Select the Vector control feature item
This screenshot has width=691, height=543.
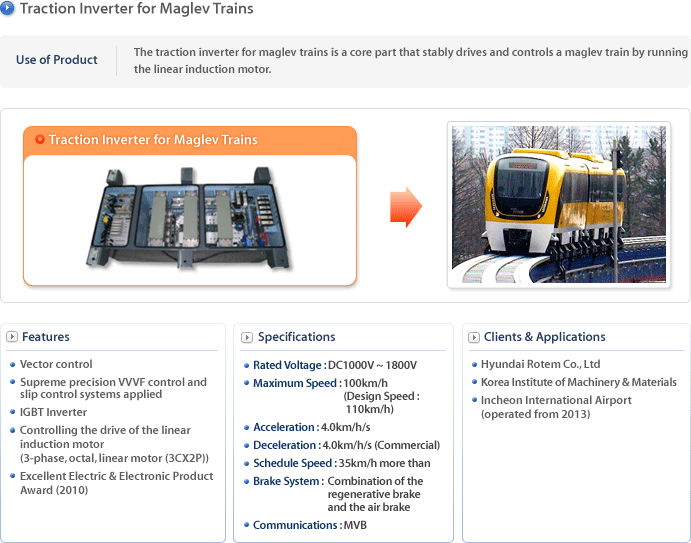pyautogui.click(x=56, y=364)
